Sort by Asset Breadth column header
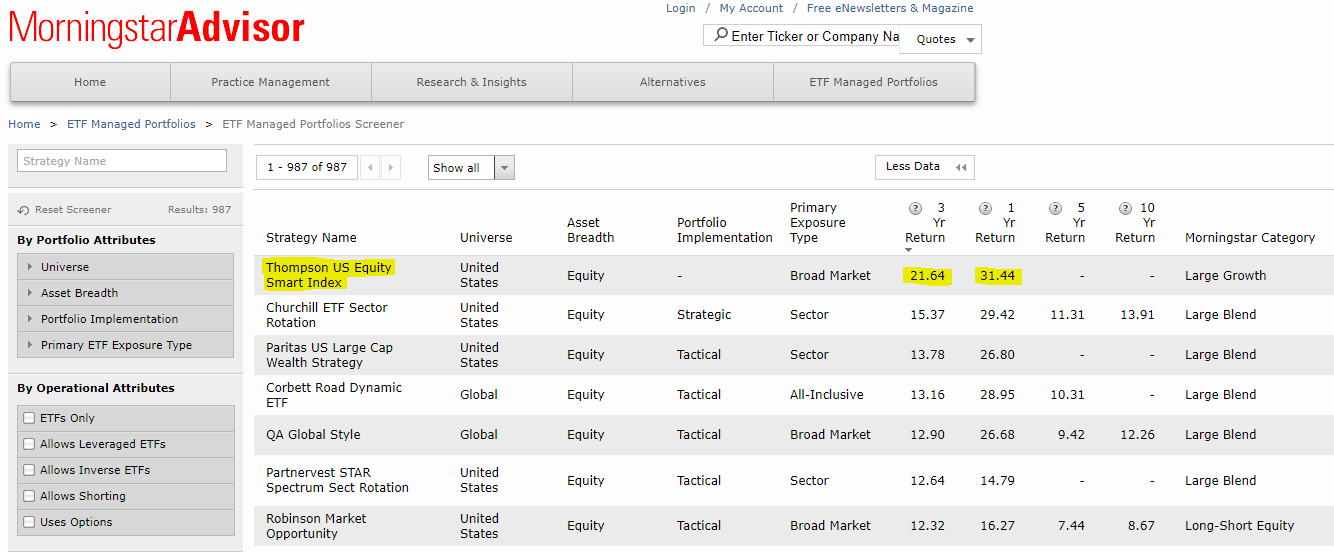1334x553 pixels. tap(590, 230)
